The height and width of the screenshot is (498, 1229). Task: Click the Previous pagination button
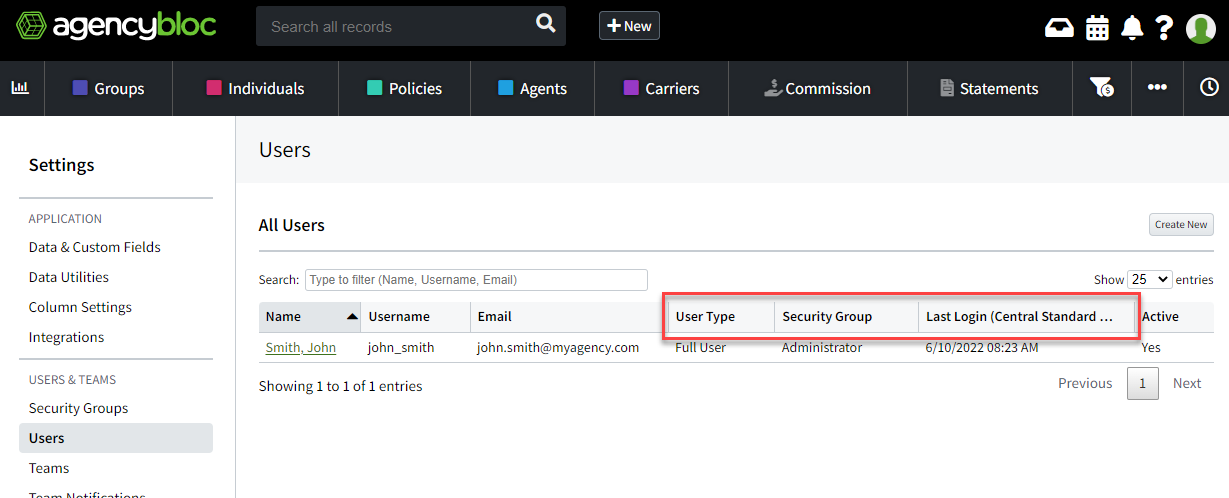point(1085,383)
